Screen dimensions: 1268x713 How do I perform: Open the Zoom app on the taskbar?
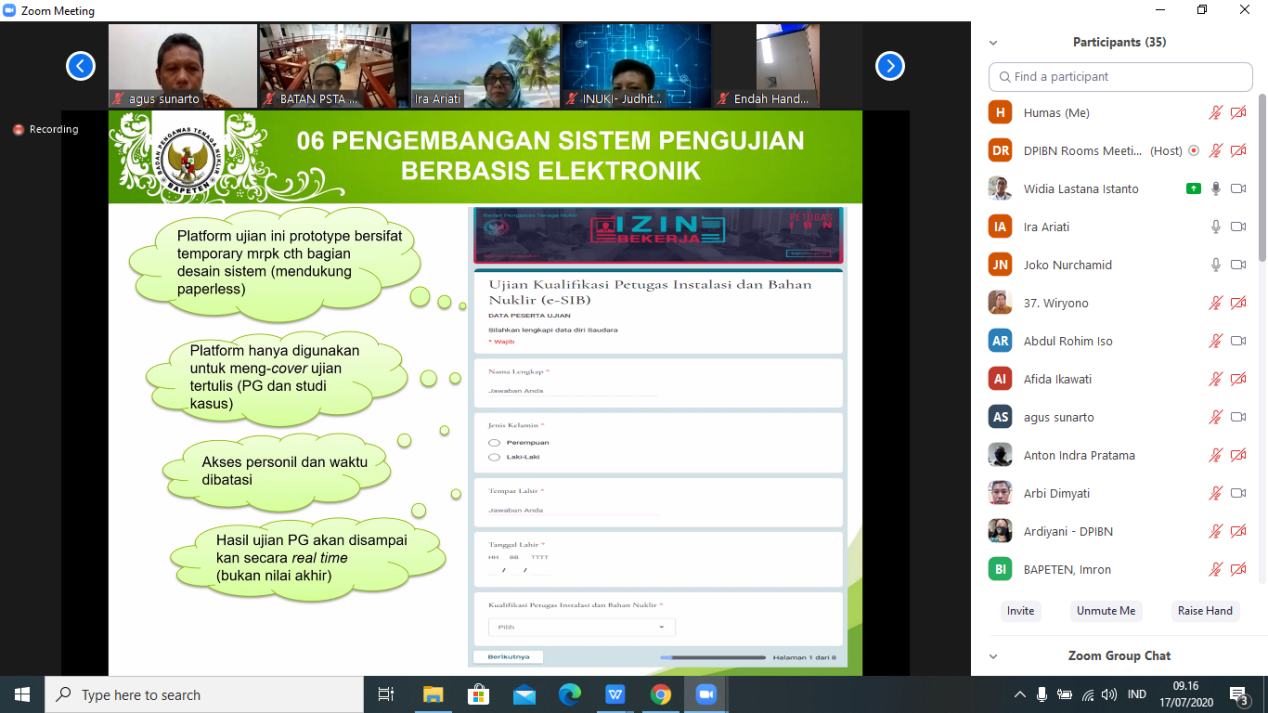coord(706,694)
